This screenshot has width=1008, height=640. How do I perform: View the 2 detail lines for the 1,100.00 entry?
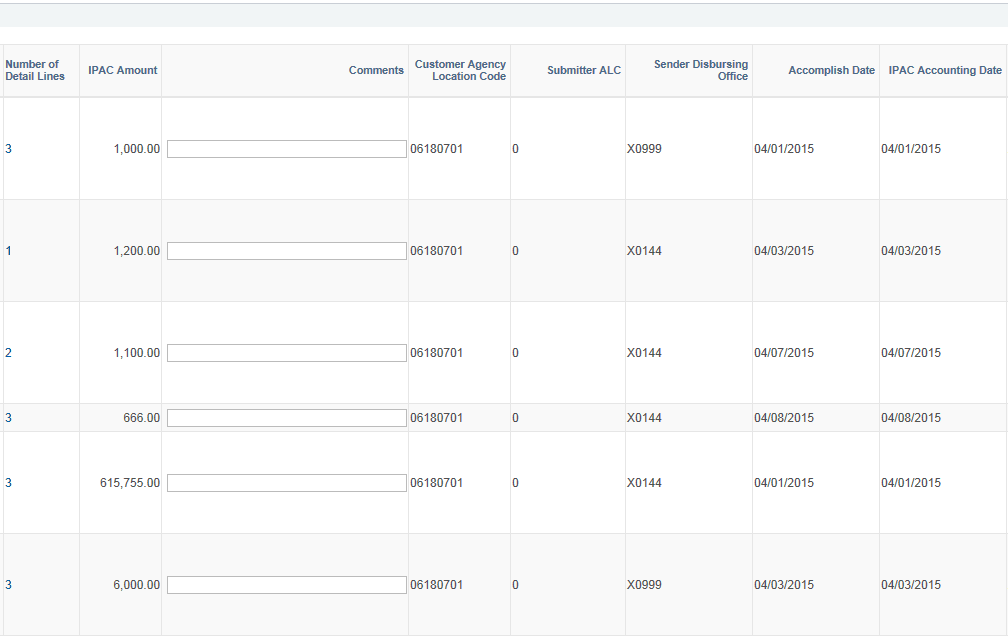pyautogui.click(x=8, y=352)
